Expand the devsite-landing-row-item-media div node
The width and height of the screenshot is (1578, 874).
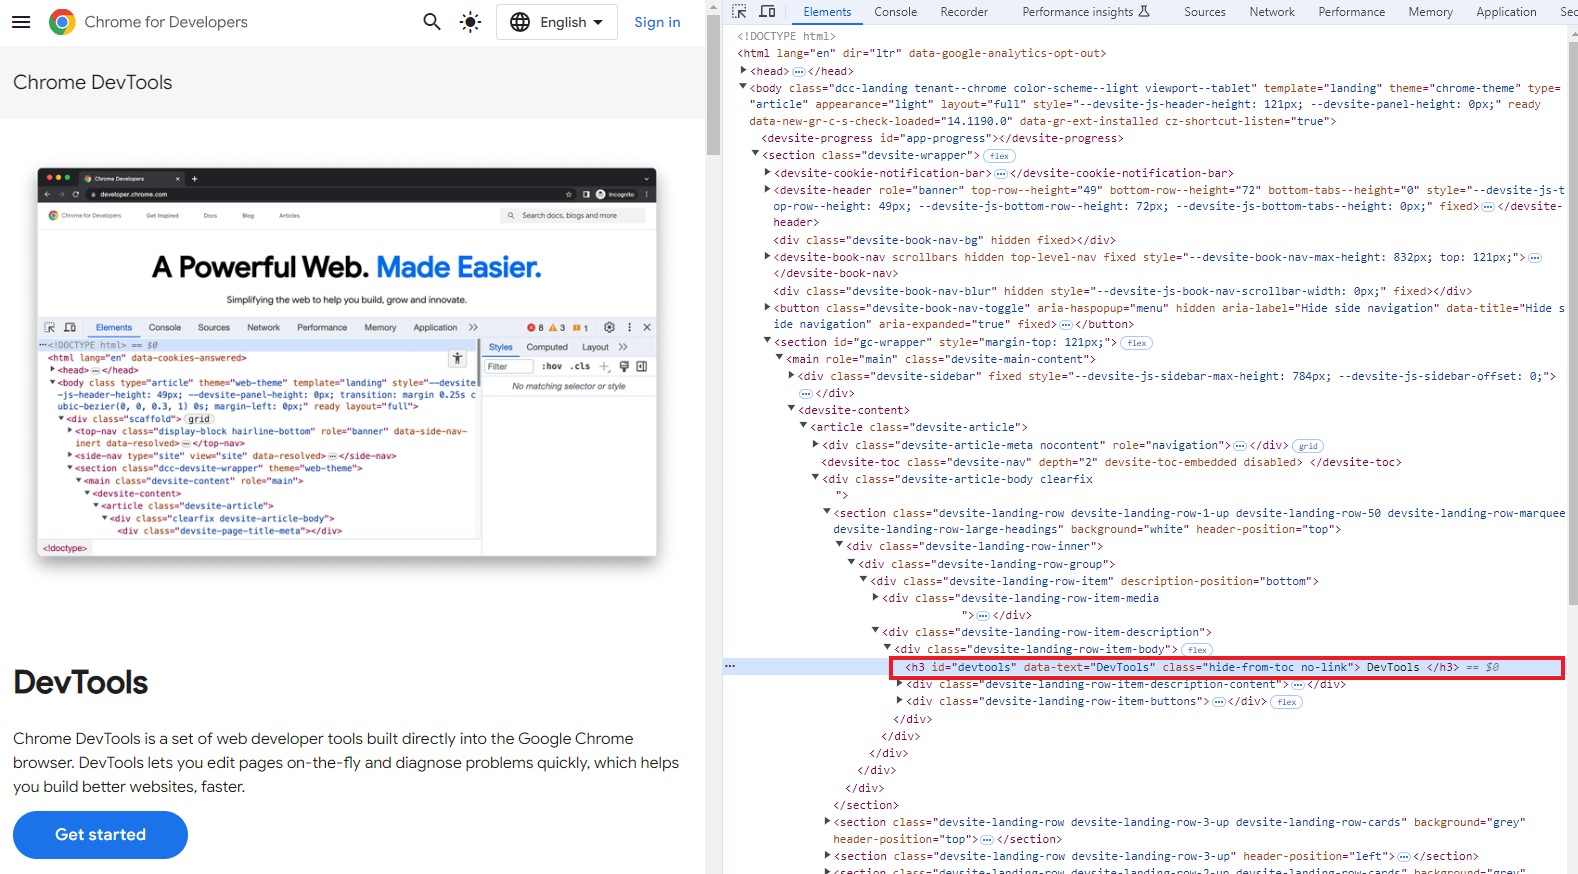click(x=875, y=597)
